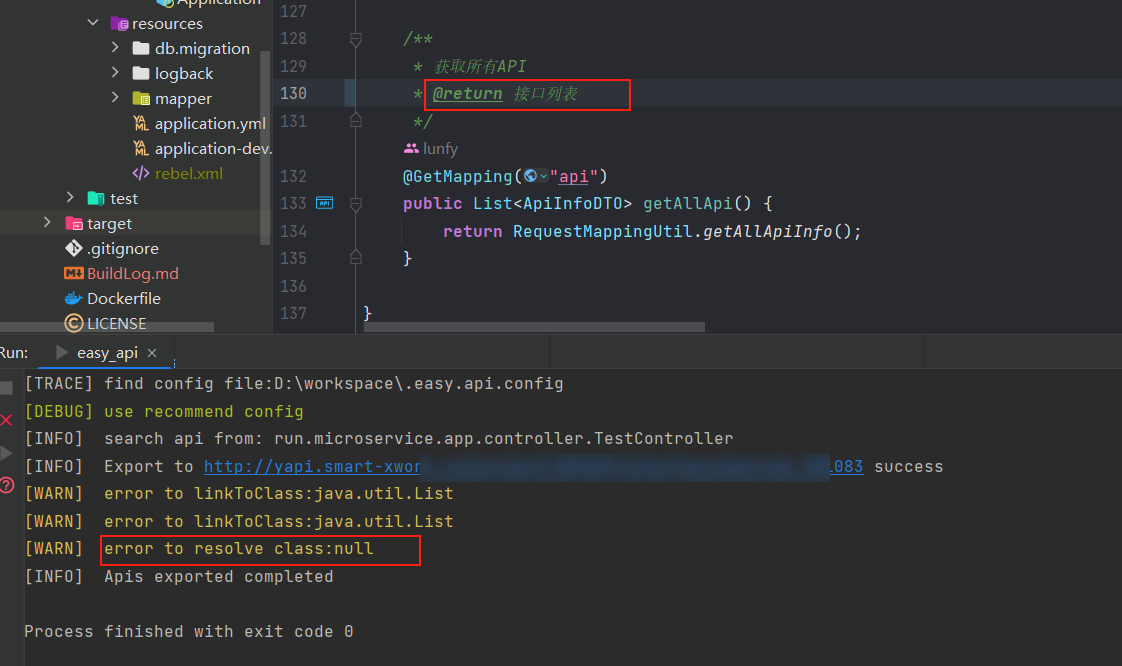The image size is (1122, 666).
Task: Expand the test folder arrow
Action: tap(70, 197)
